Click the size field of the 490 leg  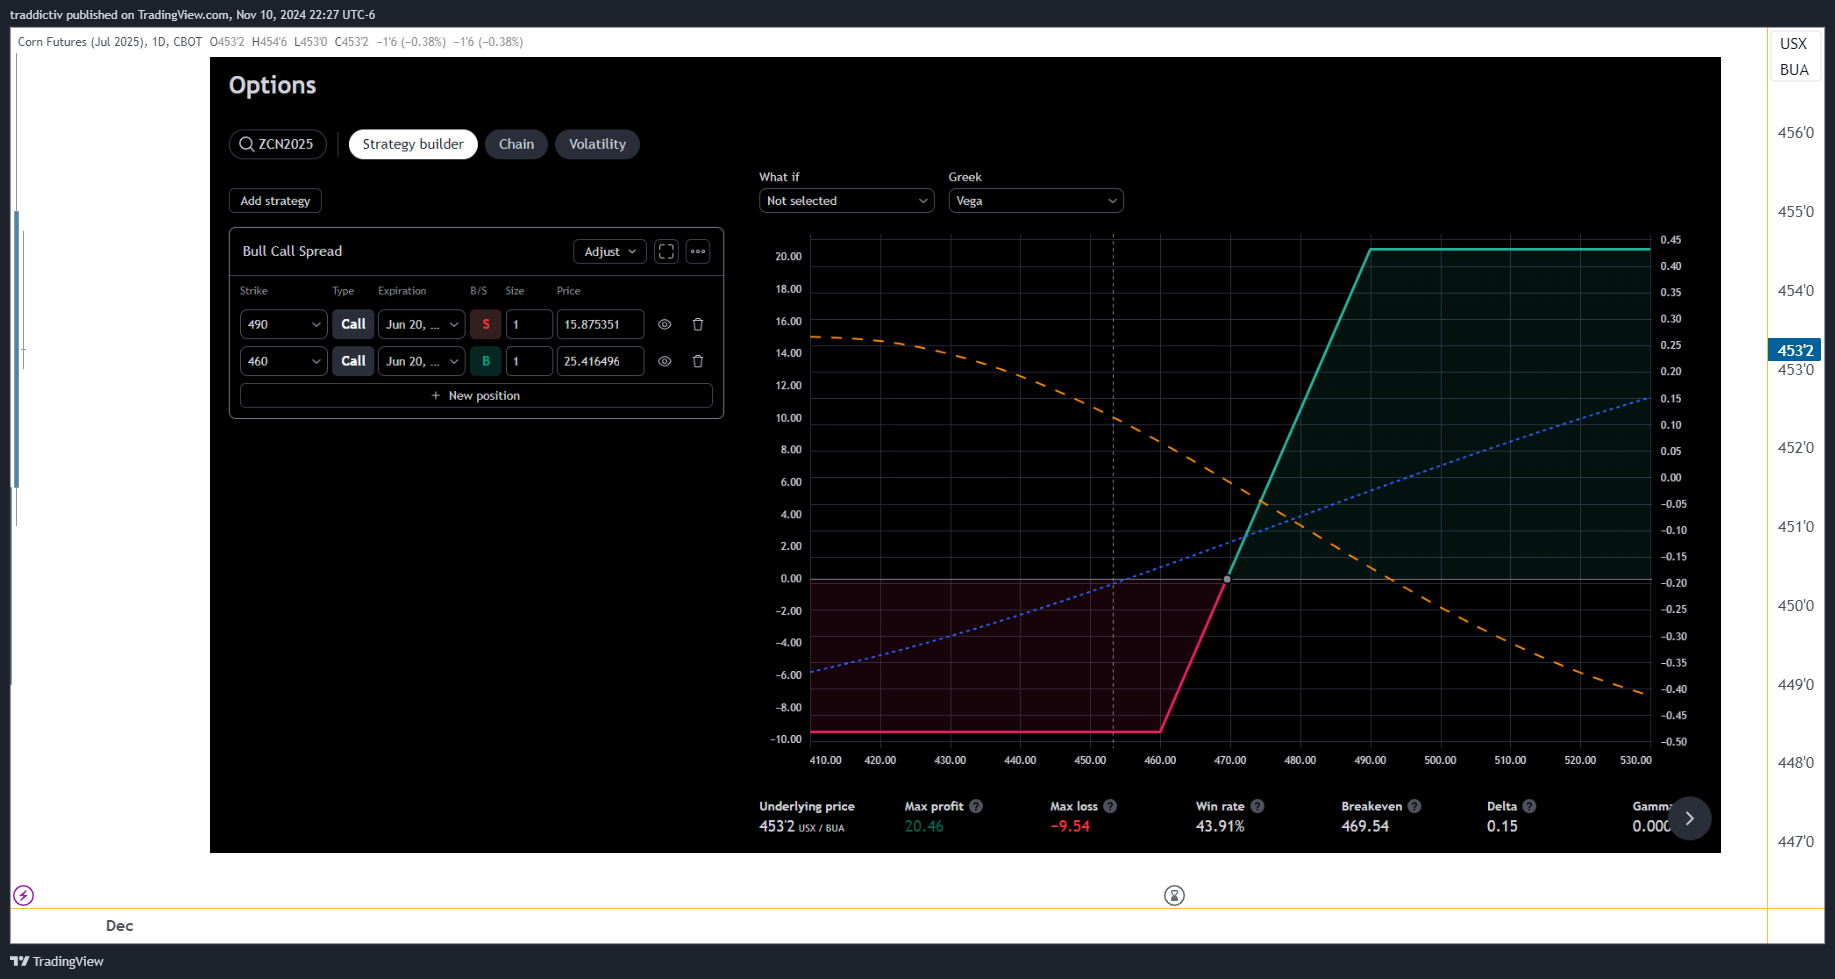pos(529,325)
